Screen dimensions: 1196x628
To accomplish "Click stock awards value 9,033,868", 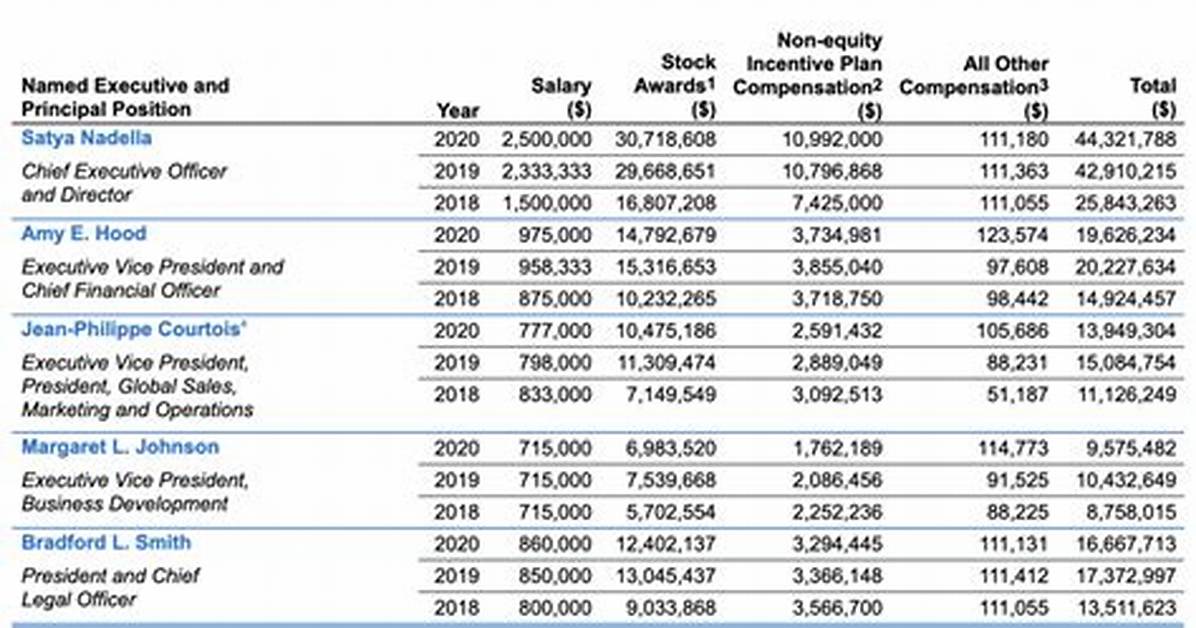I will [x=671, y=608].
